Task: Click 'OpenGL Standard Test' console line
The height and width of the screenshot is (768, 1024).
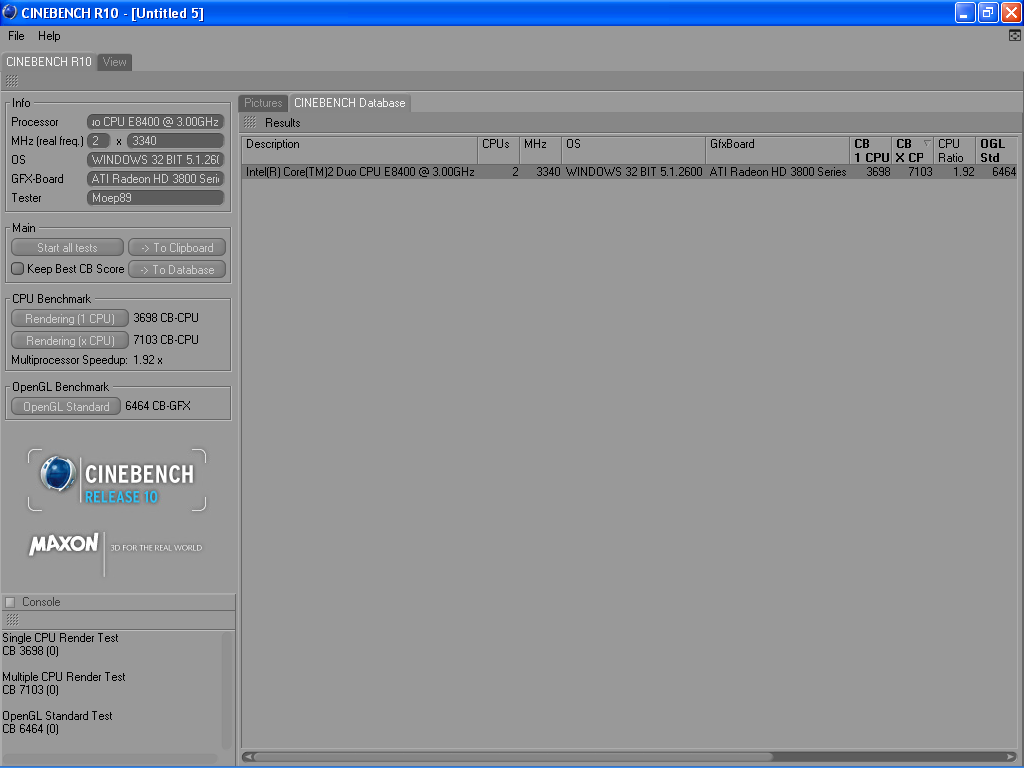Action: [57, 716]
